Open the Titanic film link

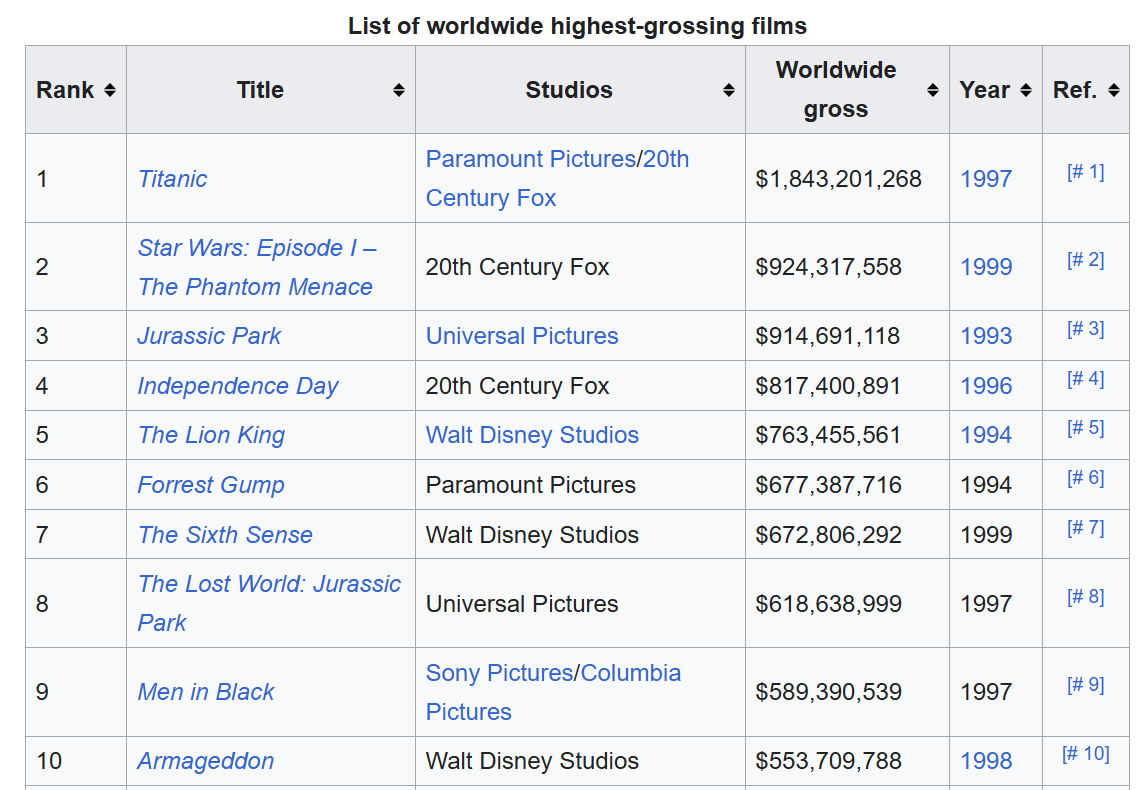coord(172,179)
